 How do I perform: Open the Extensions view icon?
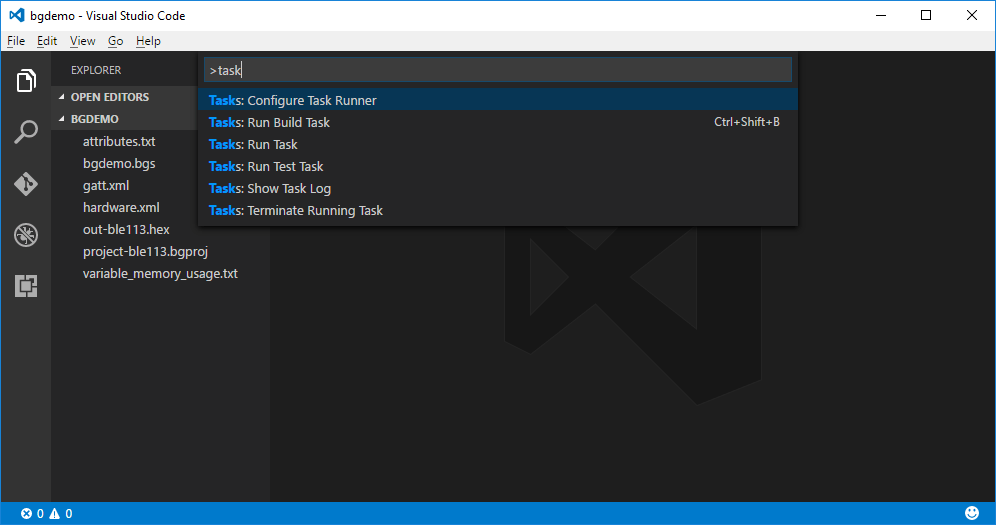click(26, 286)
